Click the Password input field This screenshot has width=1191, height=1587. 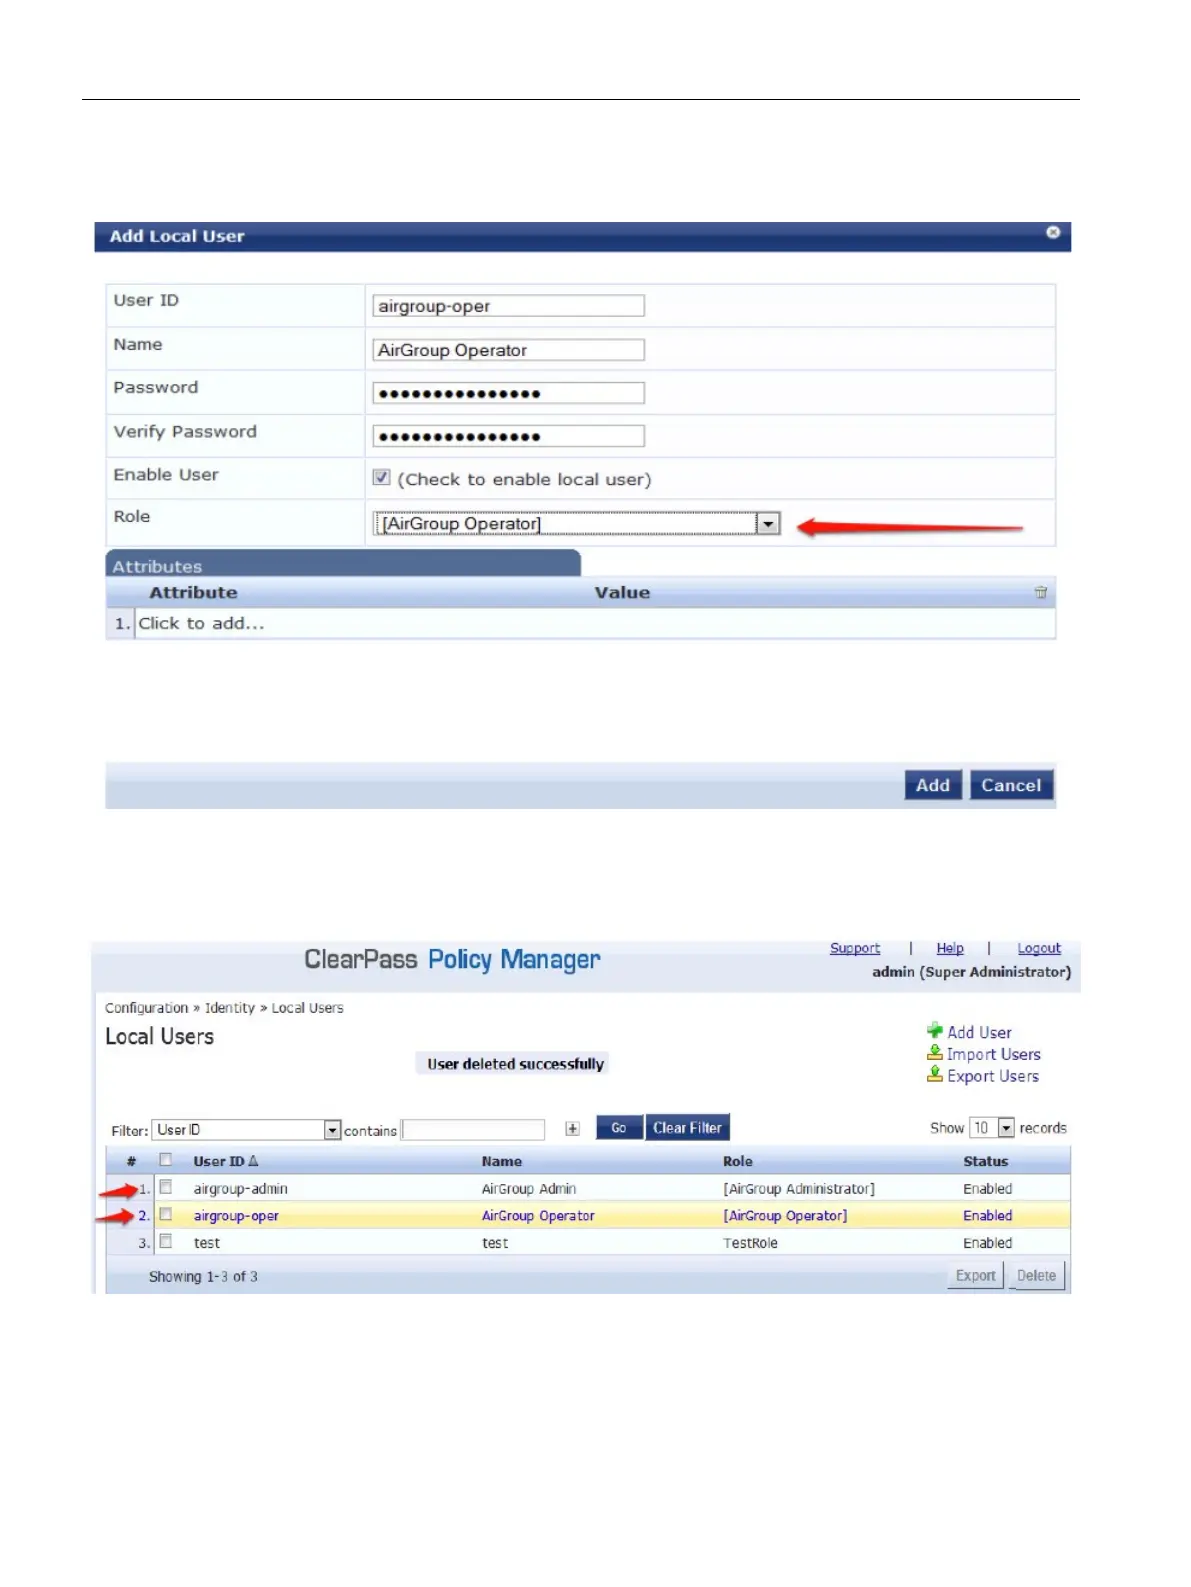click(x=508, y=393)
